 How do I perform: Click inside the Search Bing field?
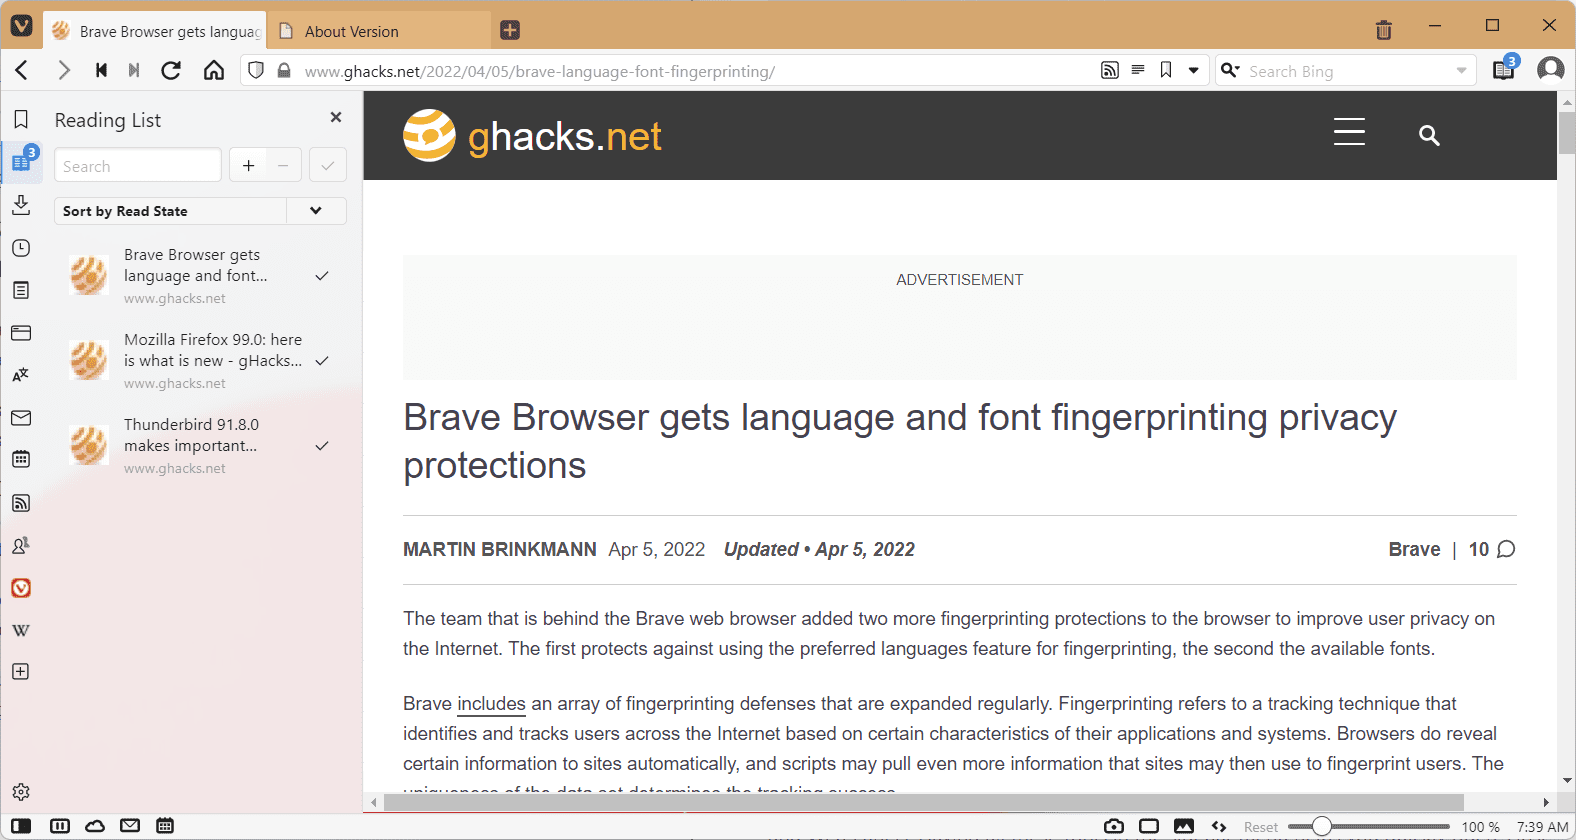click(x=1346, y=71)
